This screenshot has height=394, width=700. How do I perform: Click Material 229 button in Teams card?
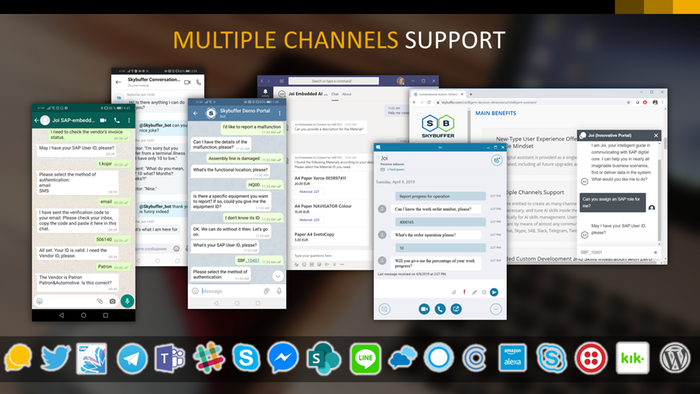pos(309,220)
